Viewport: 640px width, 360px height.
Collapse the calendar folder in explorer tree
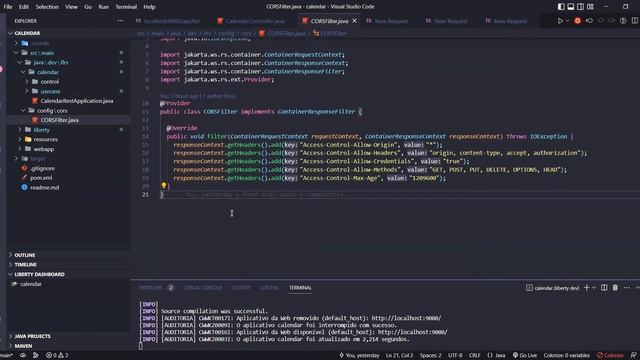[x=23, y=72]
